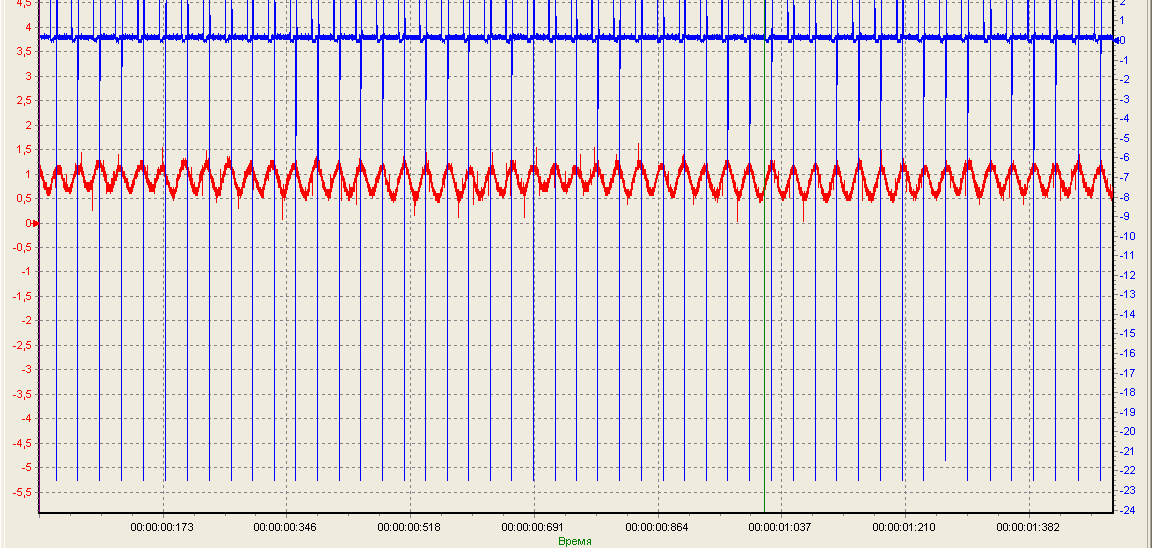Select time label 00:00:01:210

coord(904,527)
